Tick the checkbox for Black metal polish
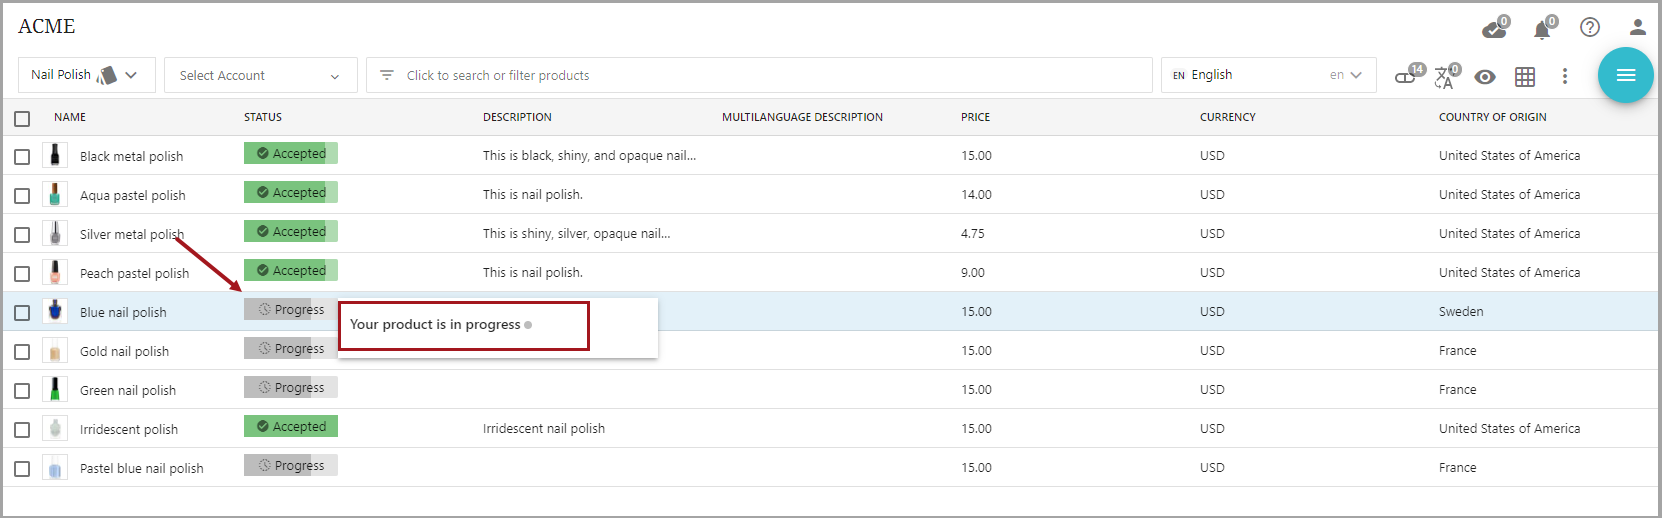1662x518 pixels. [22, 157]
